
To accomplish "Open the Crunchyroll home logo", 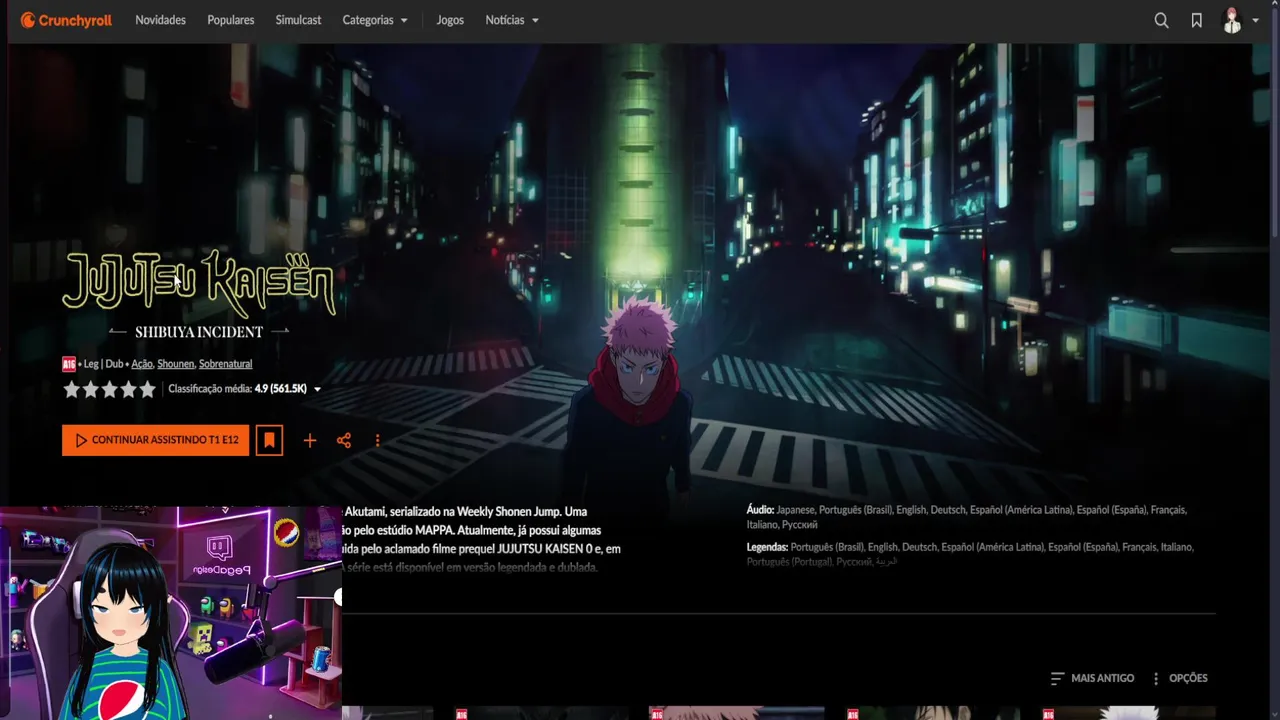I will click(x=66, y=20).
